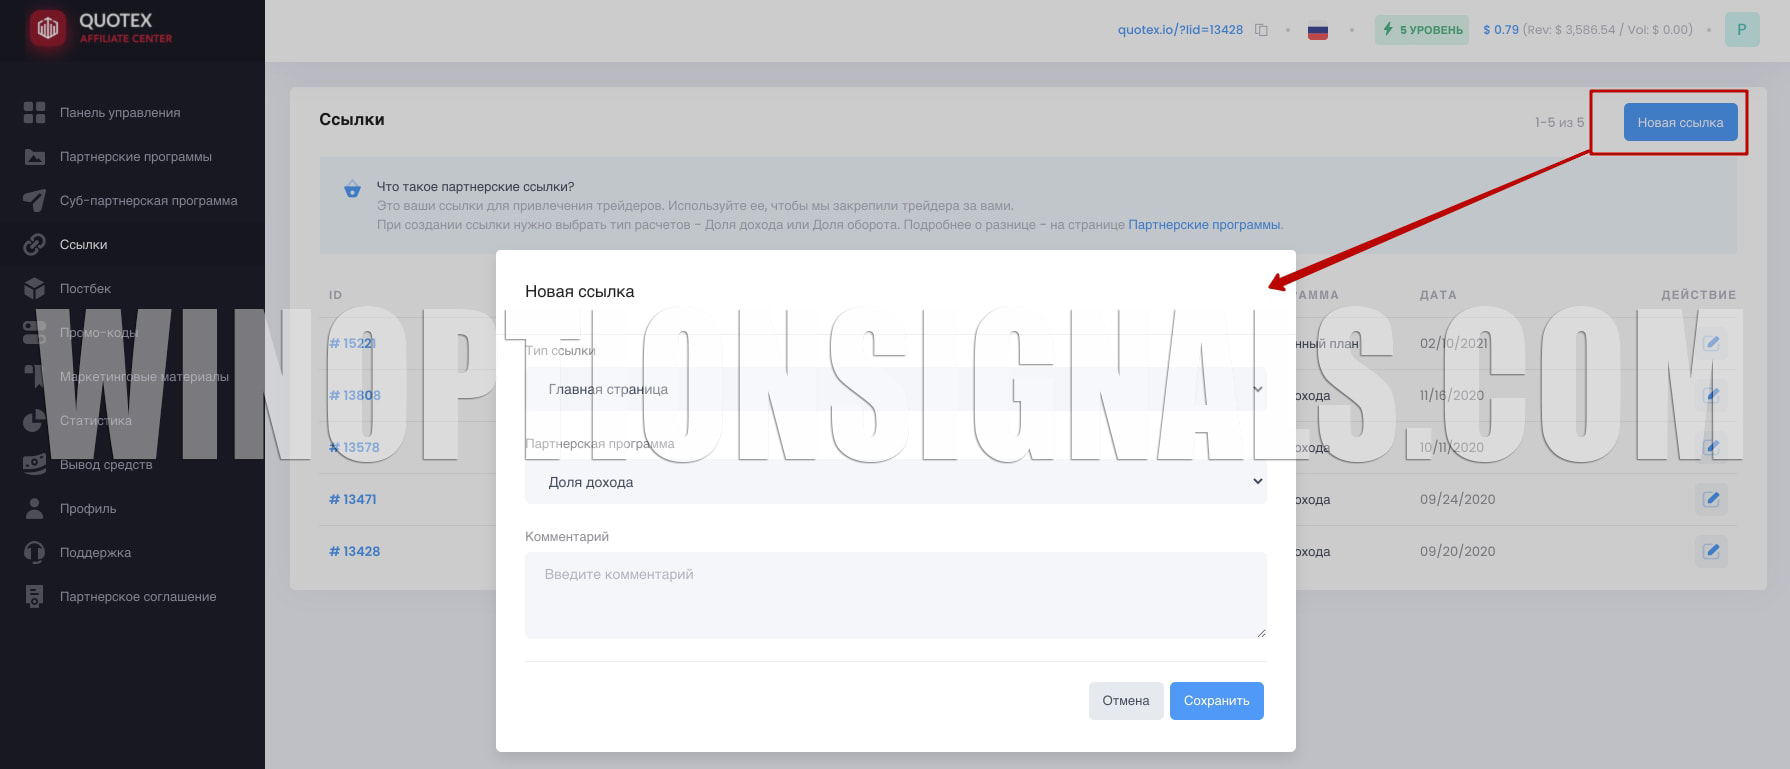This screenshot has width=1790, height=769.
Task: Click the Quotex Affiliate Center logo
Action: click(x=100, y=28)
